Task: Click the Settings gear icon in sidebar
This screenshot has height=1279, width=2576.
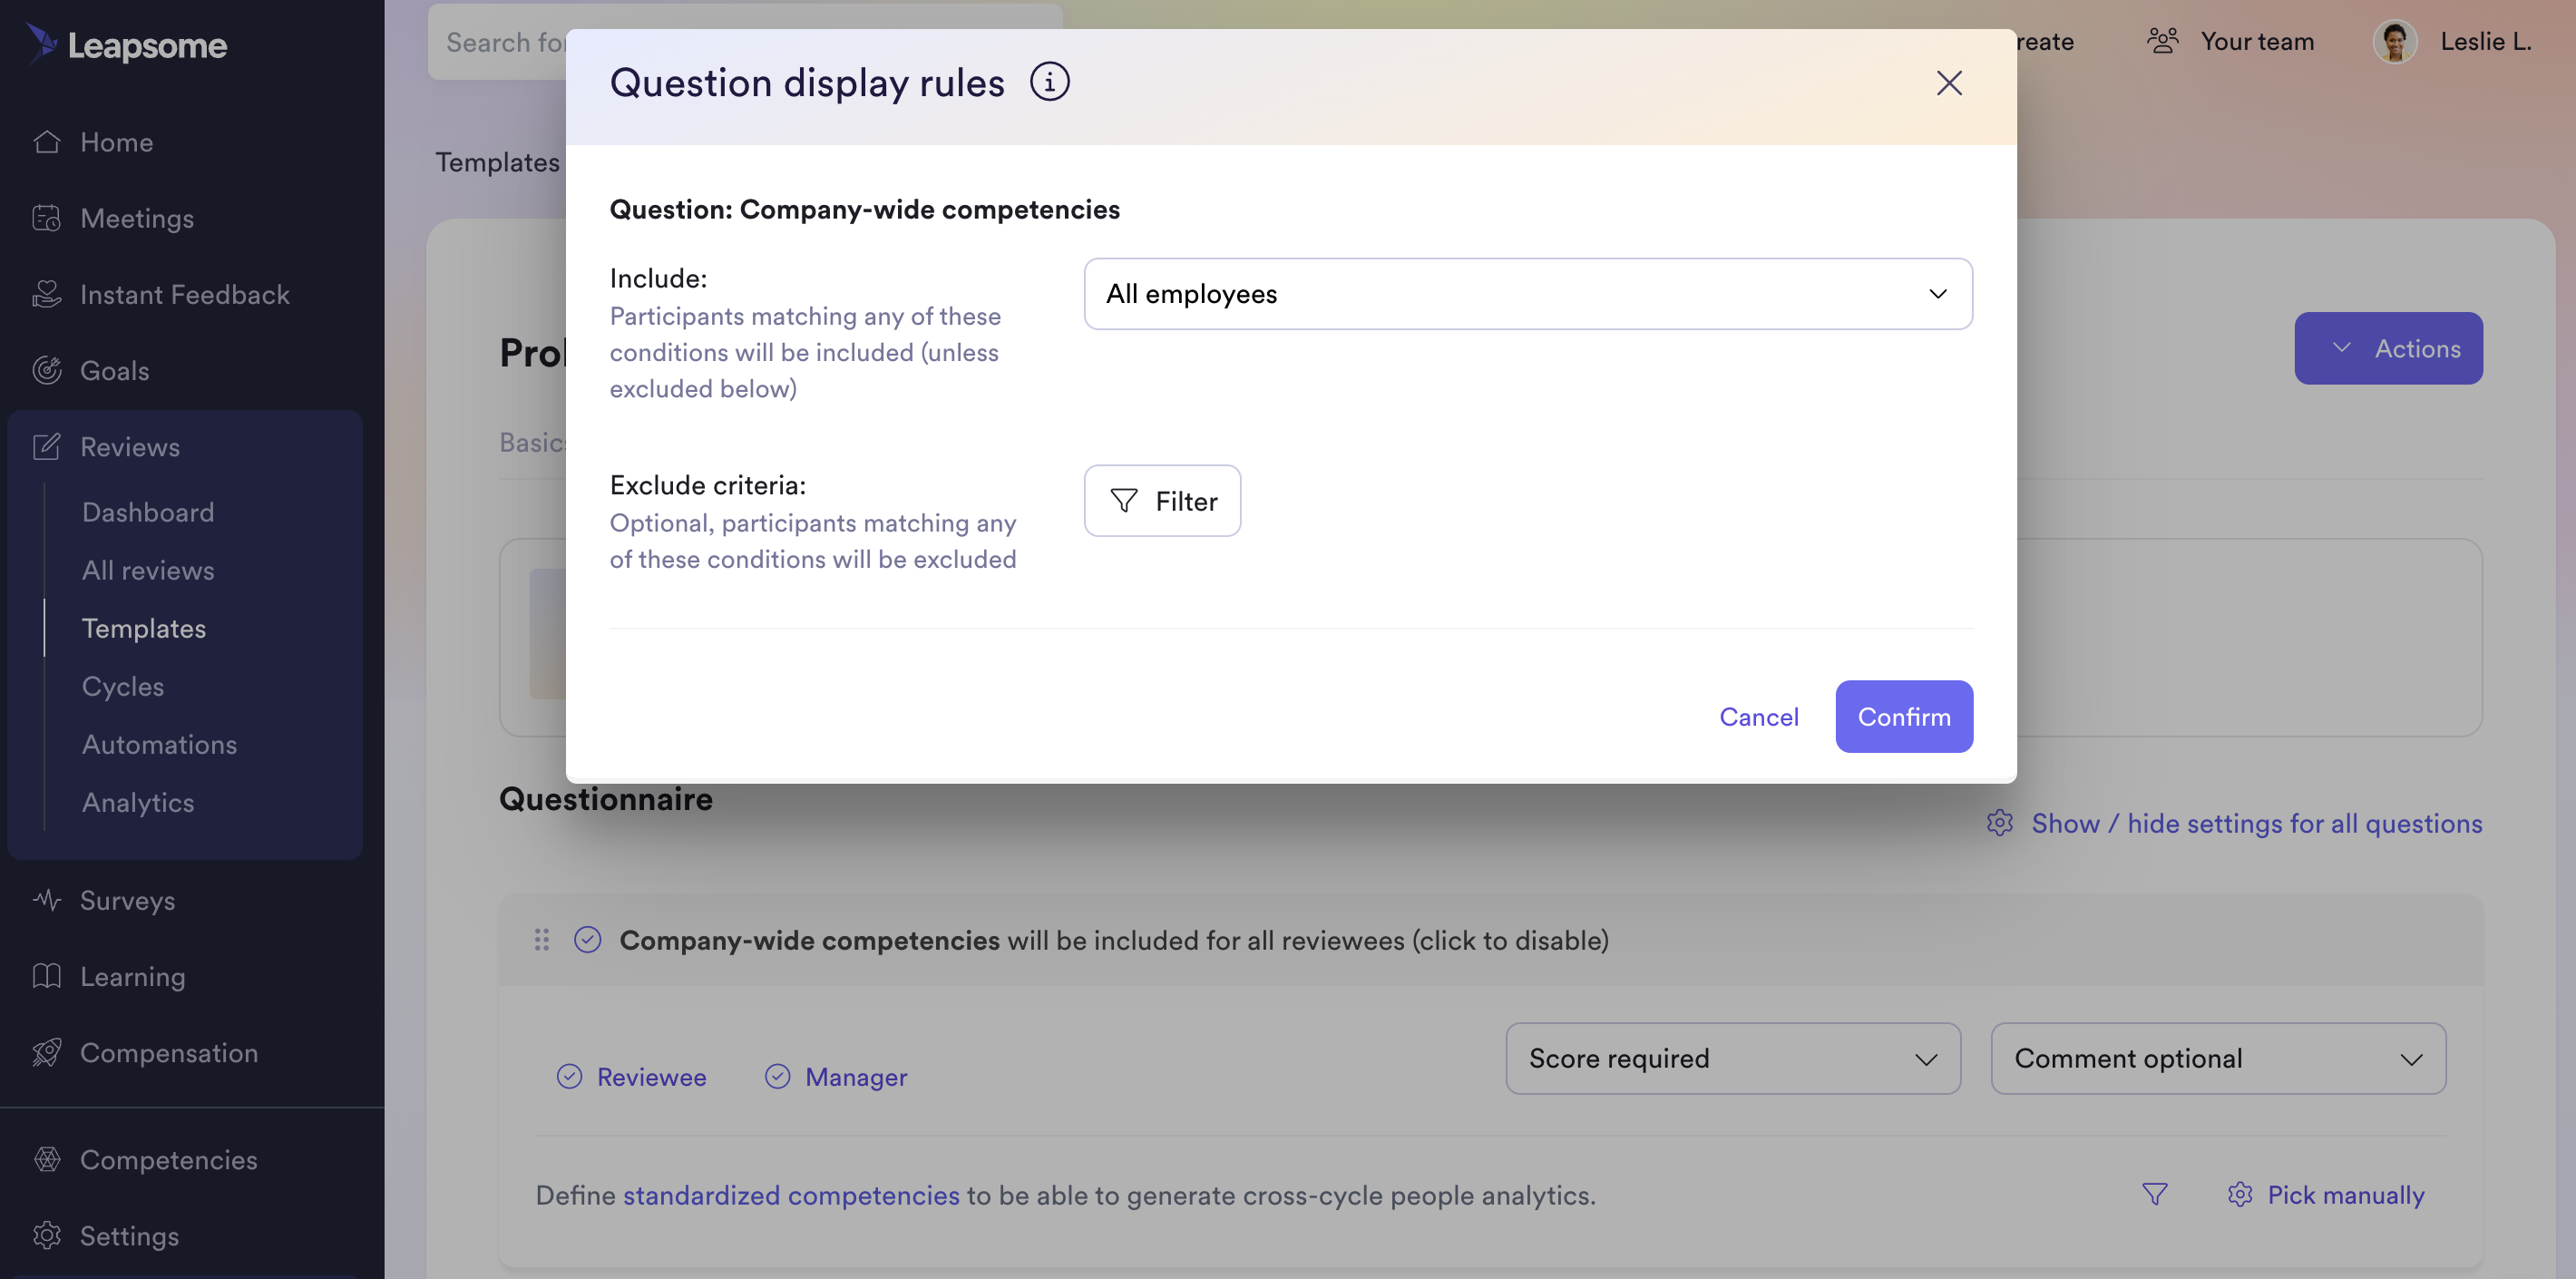Action: tap(47, 1235)
